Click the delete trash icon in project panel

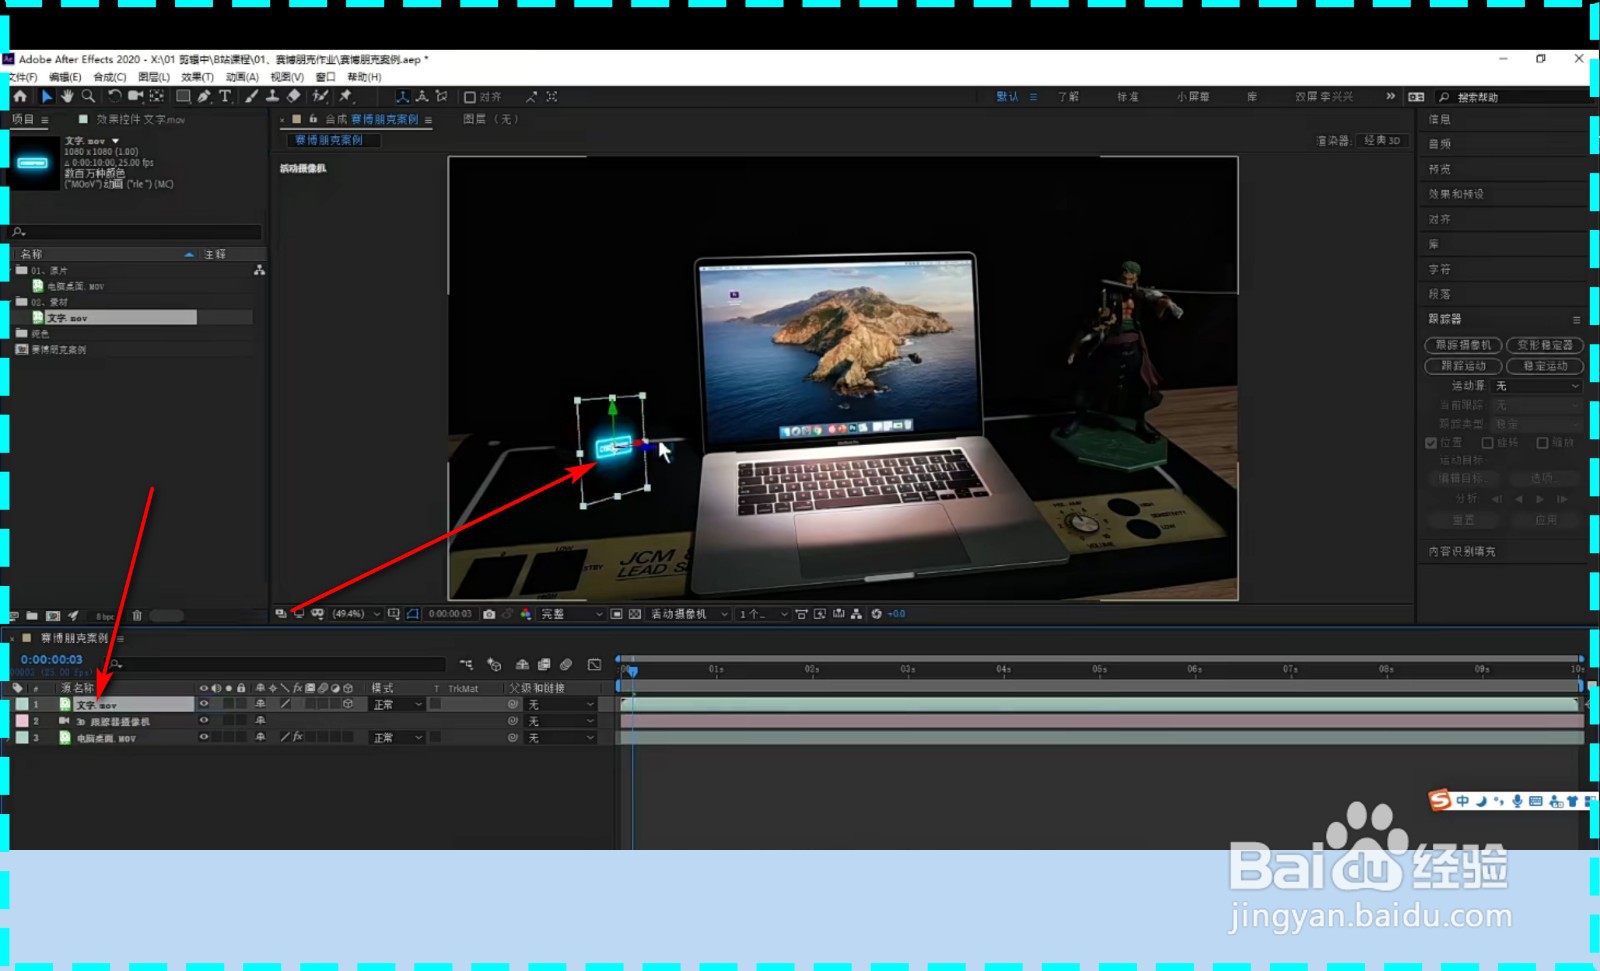coord(137,616)
